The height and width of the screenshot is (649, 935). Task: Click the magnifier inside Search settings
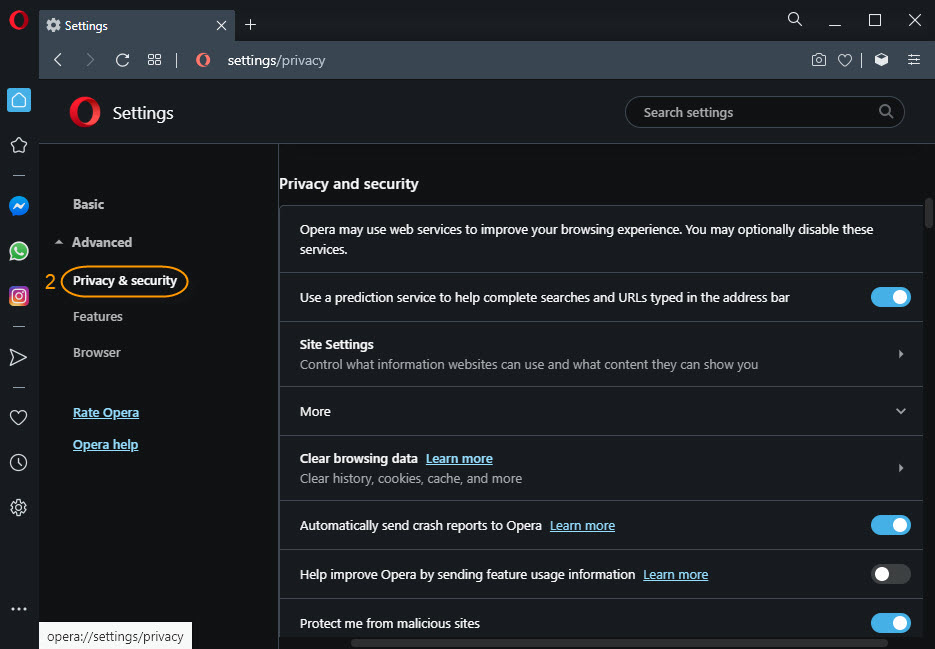pyautogui.click(x=886, y=112)
